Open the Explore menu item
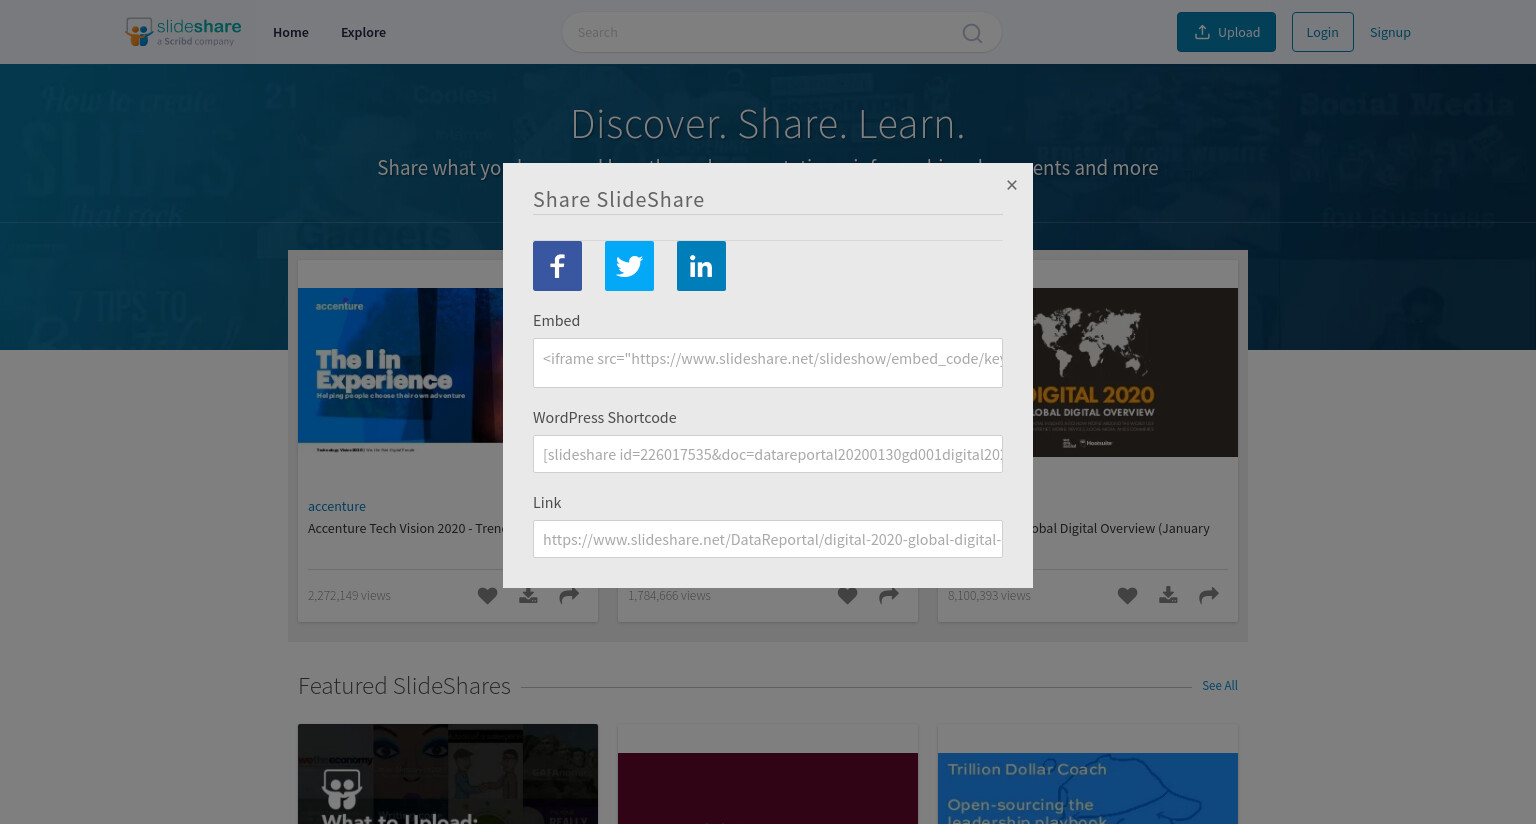This screenshot has width=1536, height=824. (x=363, y=32)
